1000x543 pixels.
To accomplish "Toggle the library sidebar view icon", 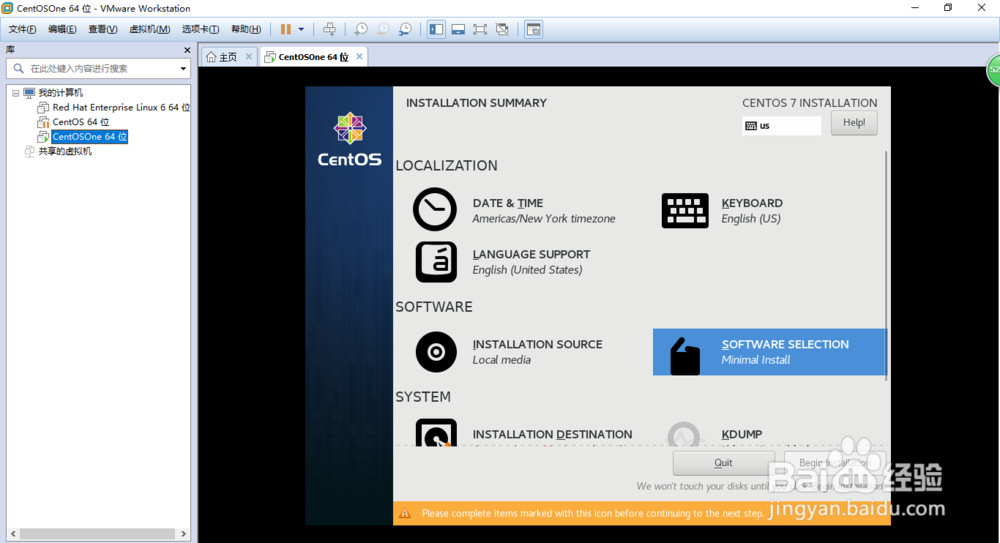I will click(x=436, y=29).
